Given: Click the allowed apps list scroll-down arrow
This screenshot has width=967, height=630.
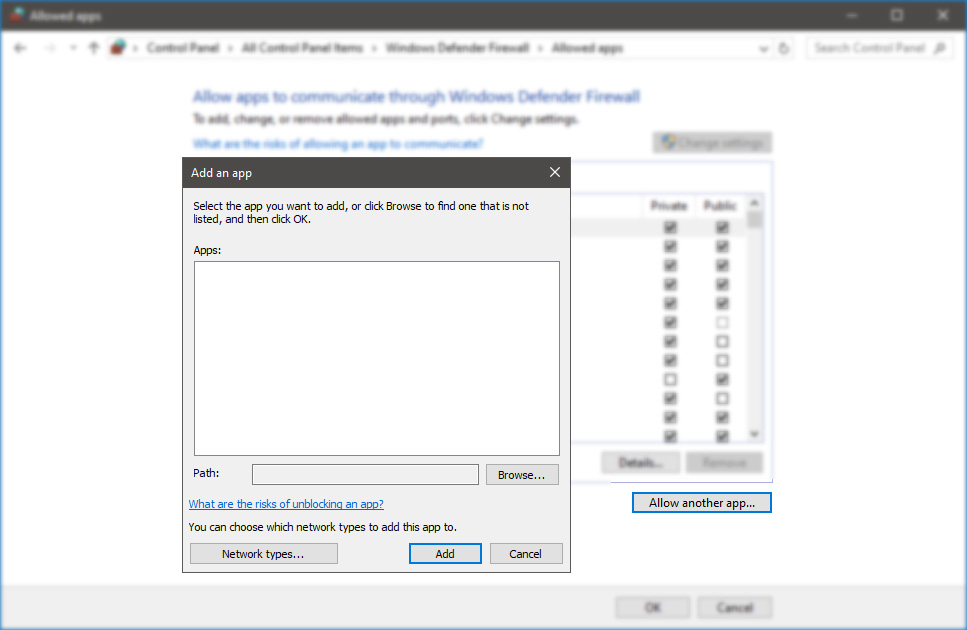Looking at the screenshot, I should [754, 435].
